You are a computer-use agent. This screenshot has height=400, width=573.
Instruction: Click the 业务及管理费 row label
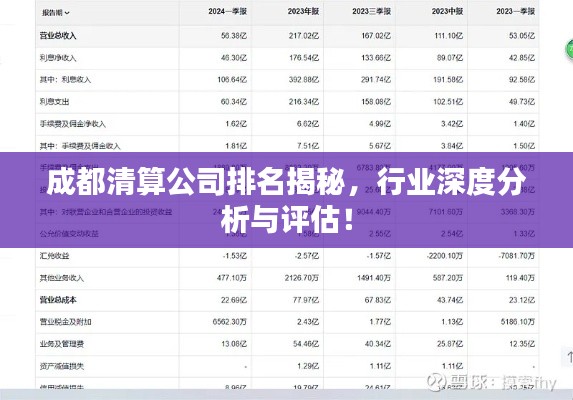[x=61, y=344]
